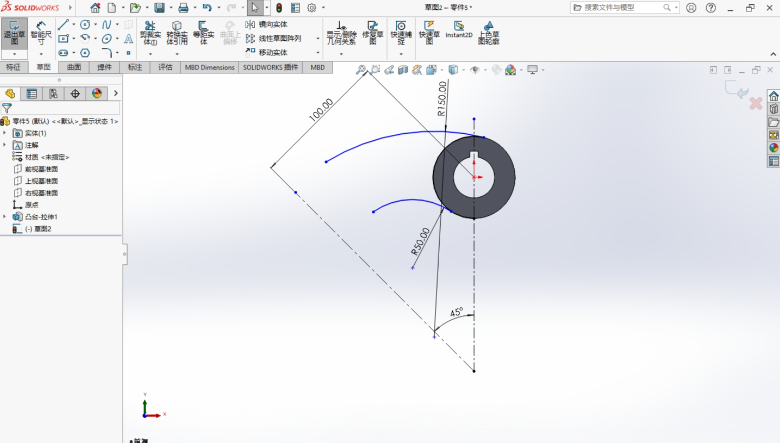
Task: Click the Select cursor tool
Action: (x=255, y=7)
